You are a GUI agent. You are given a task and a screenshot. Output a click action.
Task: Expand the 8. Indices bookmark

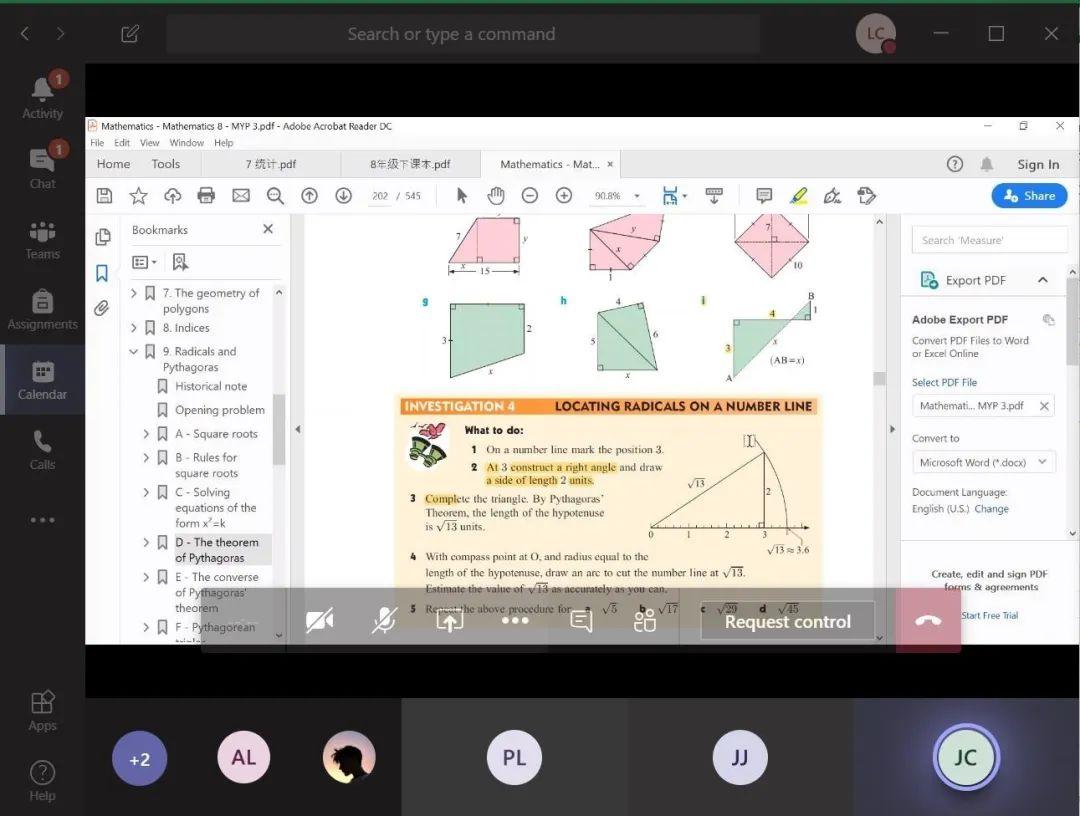coord(134,328)
